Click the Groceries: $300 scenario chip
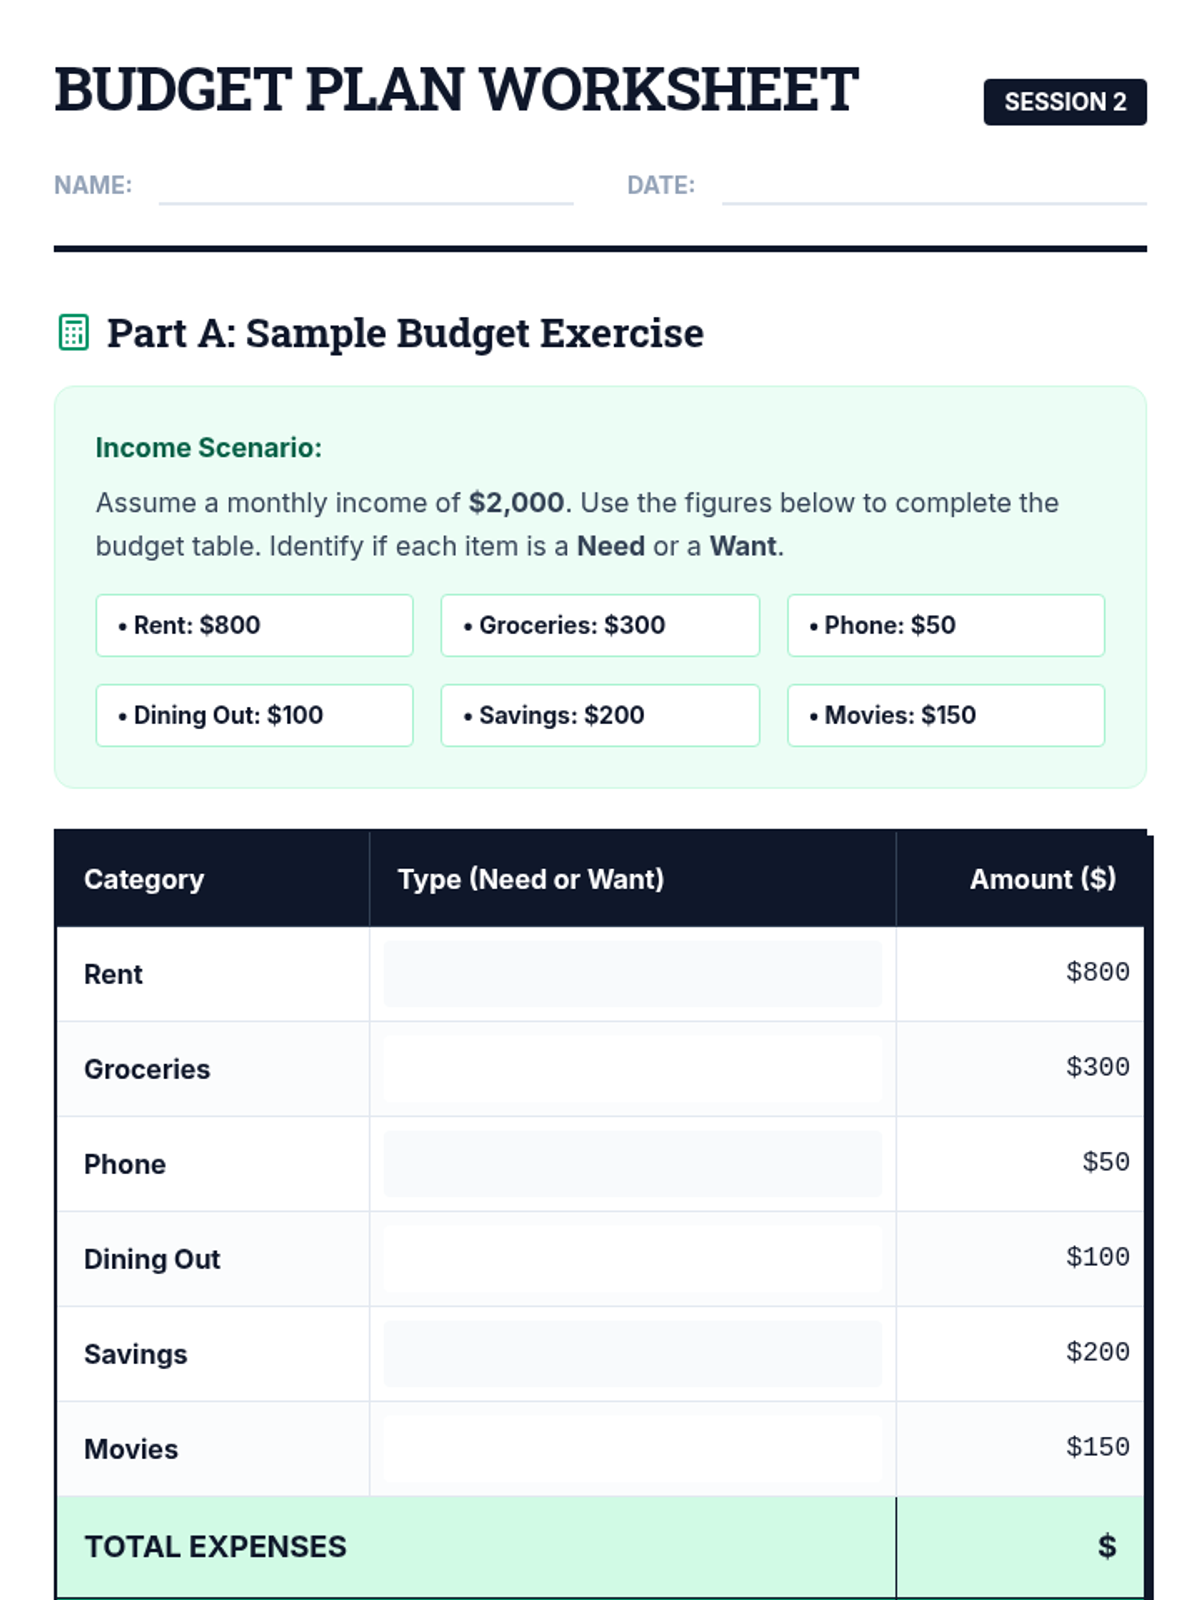 click(600, 626)
